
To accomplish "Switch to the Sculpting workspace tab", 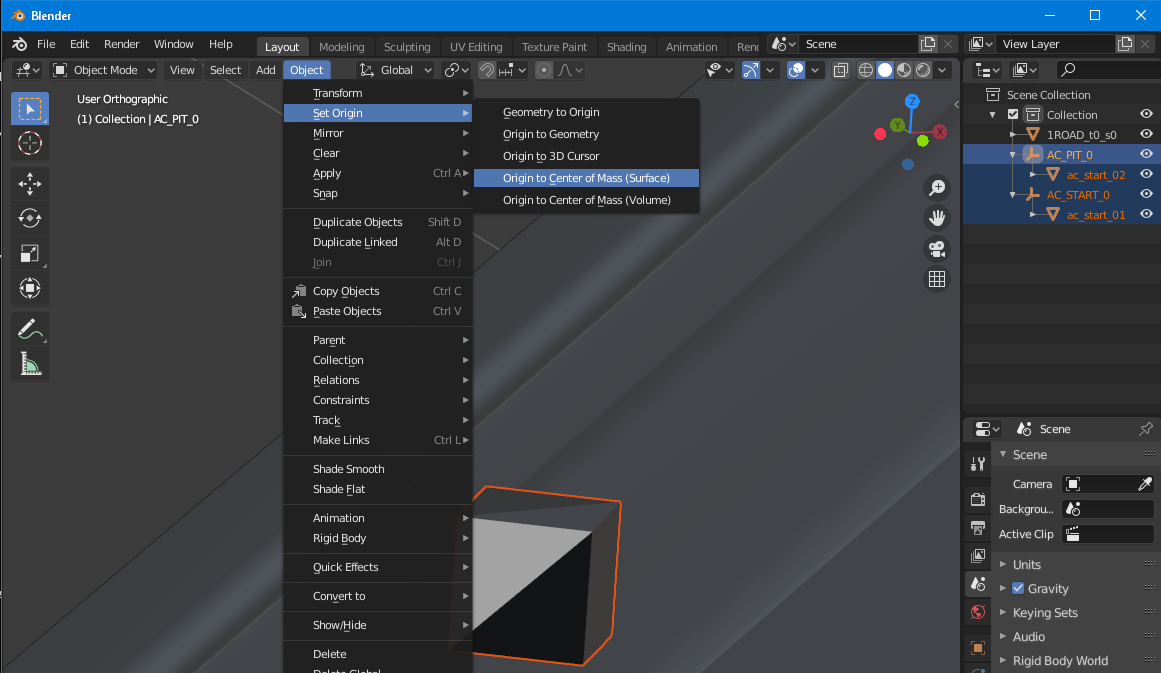I will pos(406,47).
